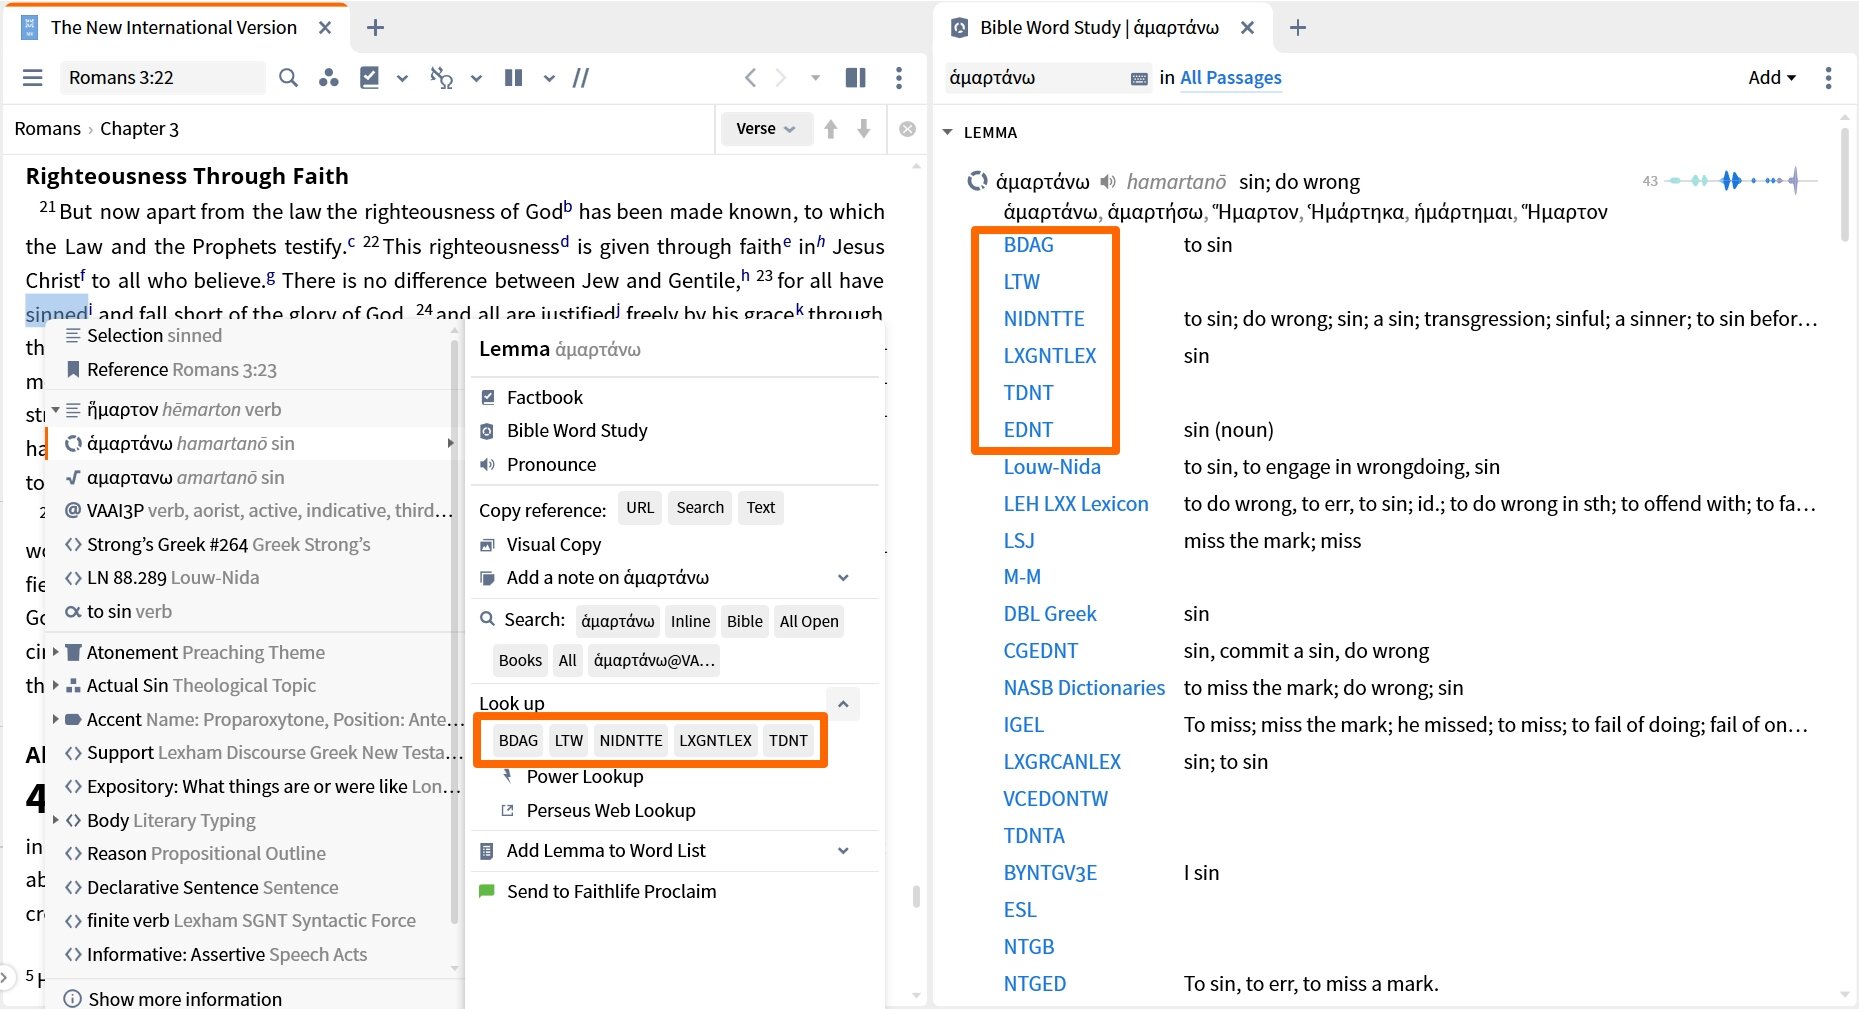Image resolution: width=1859 pixels, height=1009 pixels.
Task: Go back with the left navigation arrow
Action: [750, 77]
